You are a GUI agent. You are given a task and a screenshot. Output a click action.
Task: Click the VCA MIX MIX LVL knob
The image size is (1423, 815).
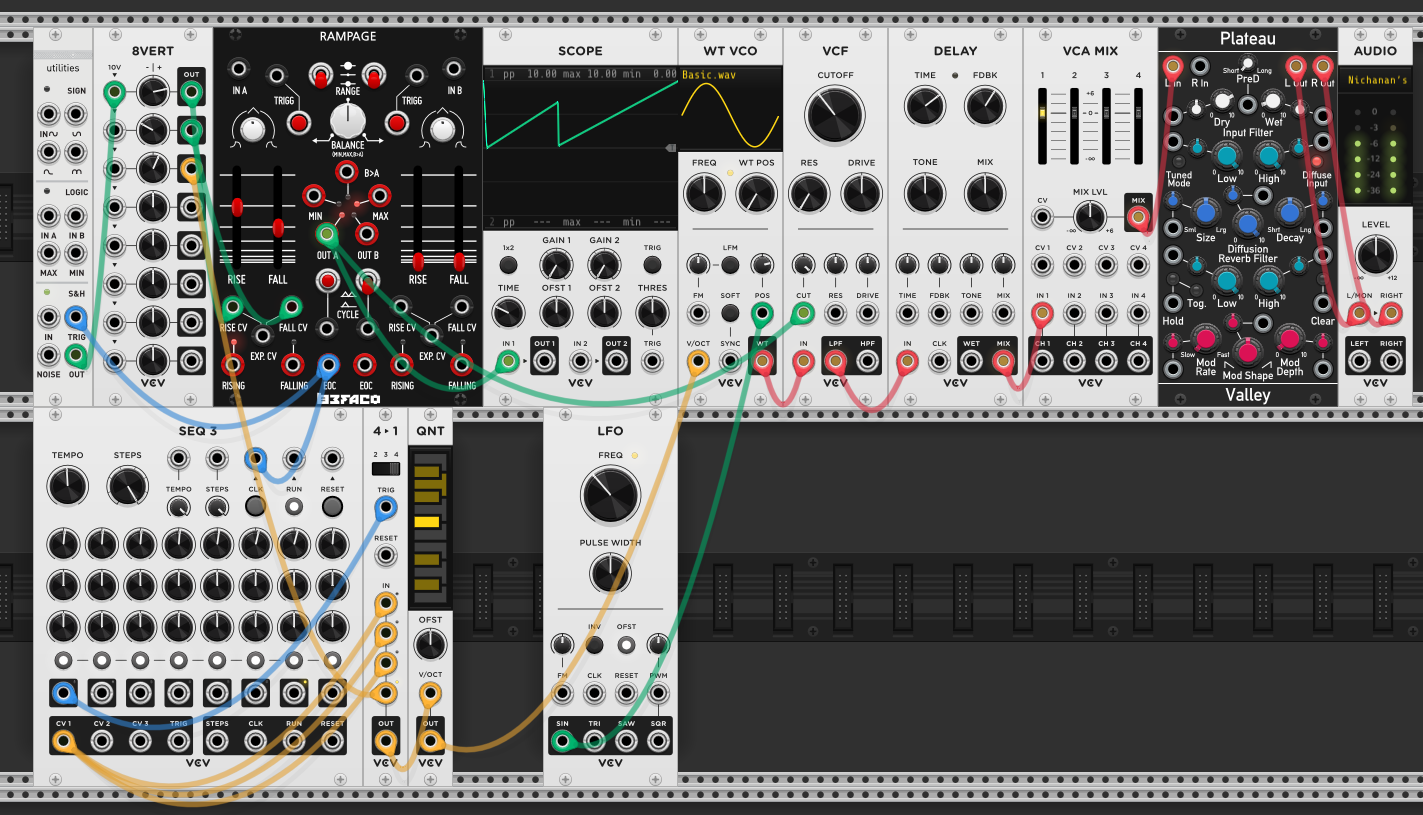point(1090,215)
